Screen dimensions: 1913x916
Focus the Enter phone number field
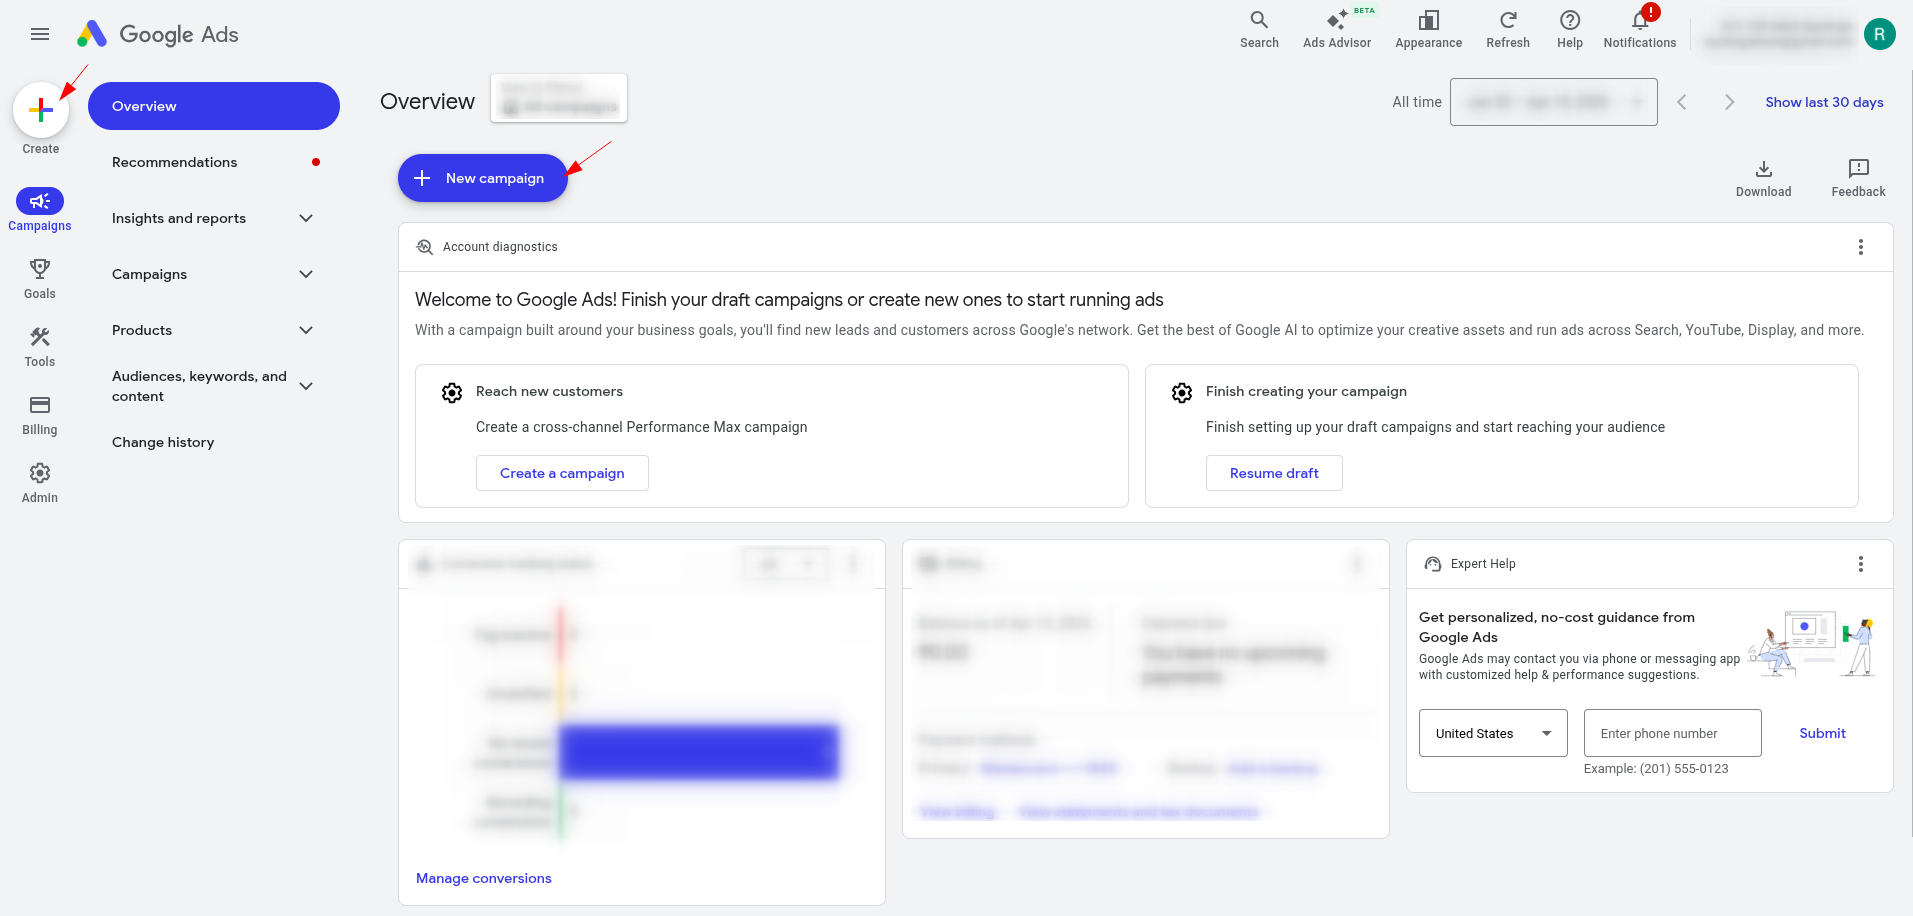[x=1673, y=733]
